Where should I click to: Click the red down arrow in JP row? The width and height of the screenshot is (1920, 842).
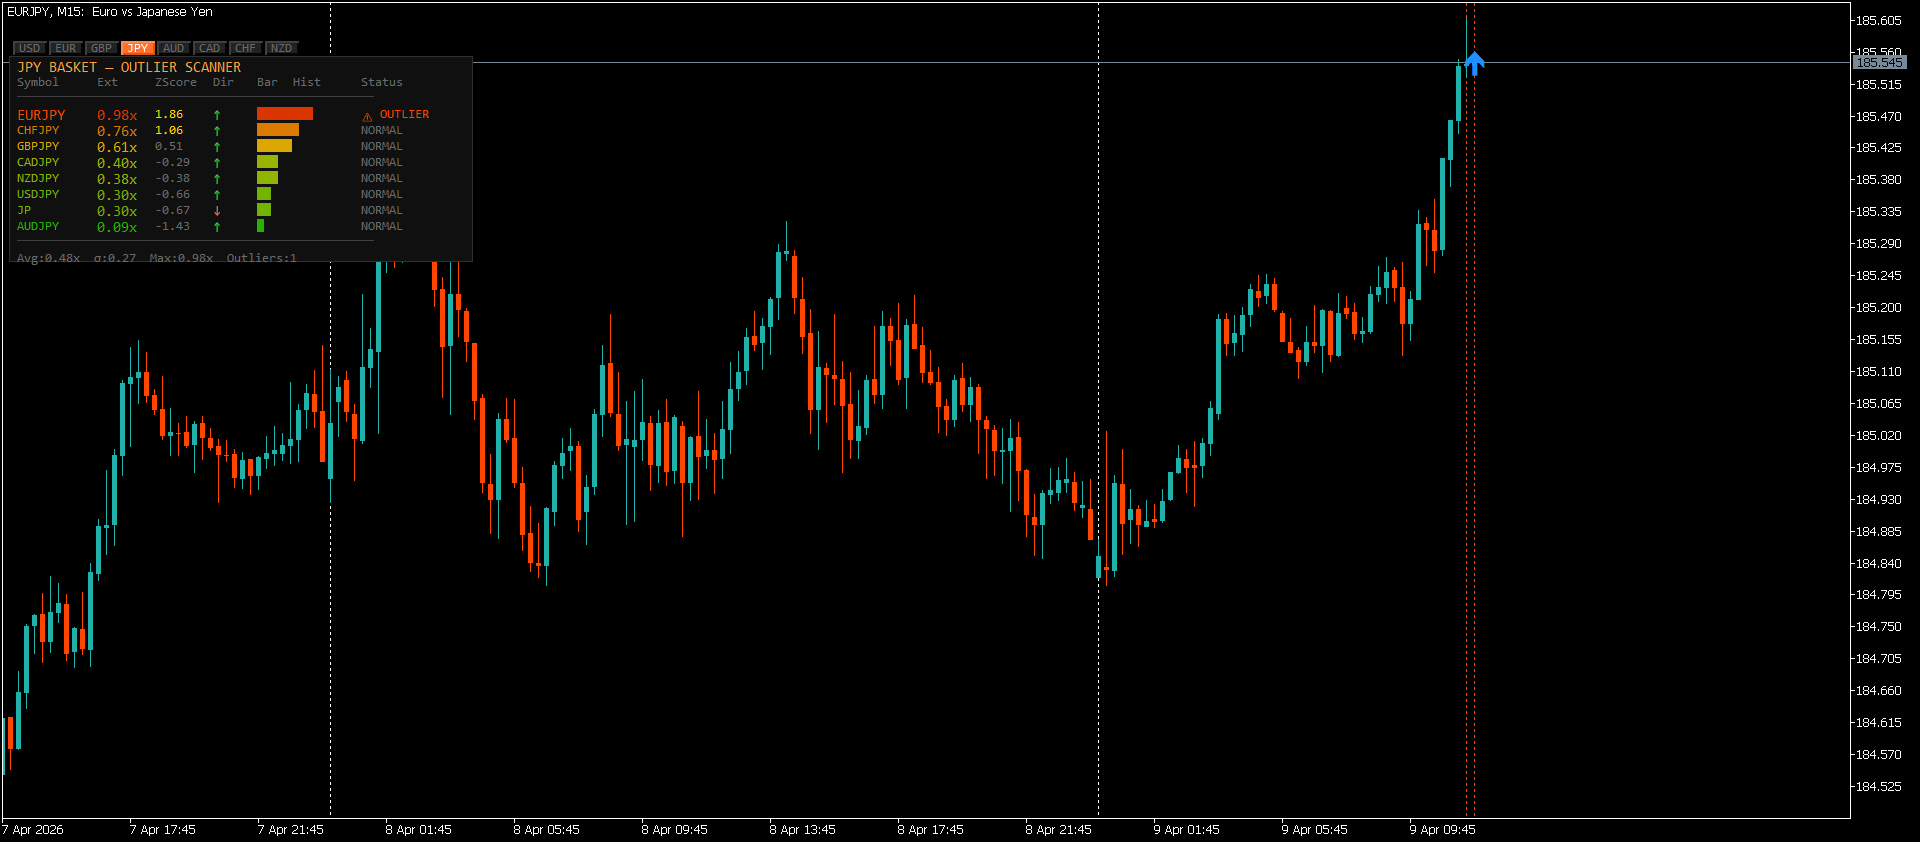pyautogui.click(x=217, y=211)
